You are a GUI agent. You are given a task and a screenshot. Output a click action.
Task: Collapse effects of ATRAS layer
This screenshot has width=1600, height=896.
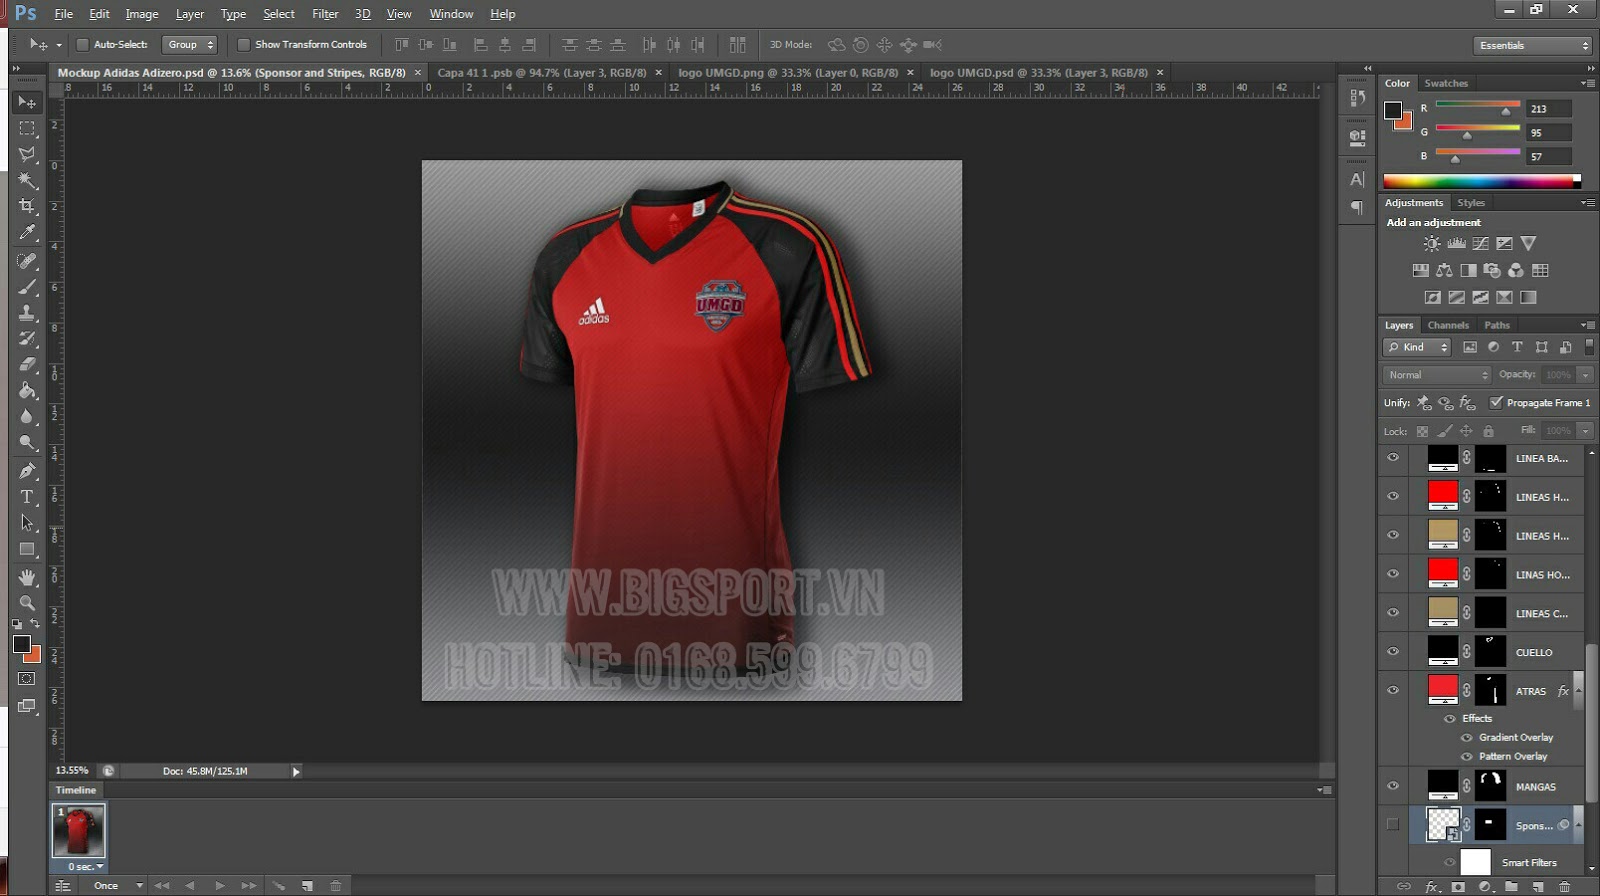coord(1579,690)
